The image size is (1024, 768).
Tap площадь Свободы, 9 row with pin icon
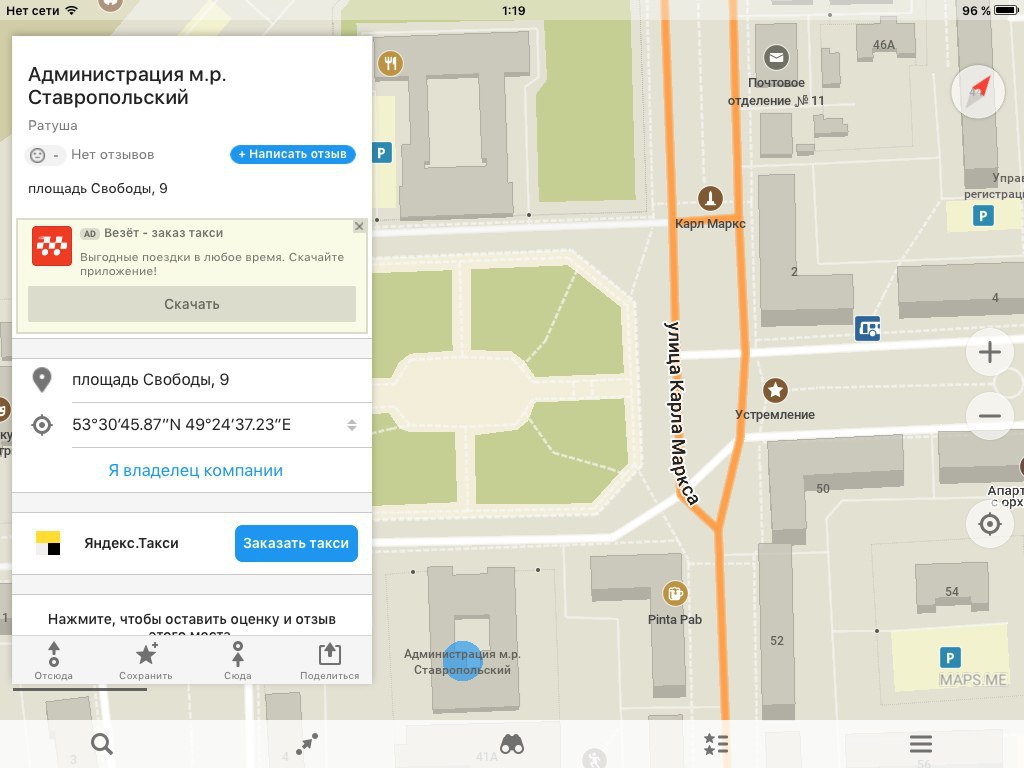click(192, 380)
